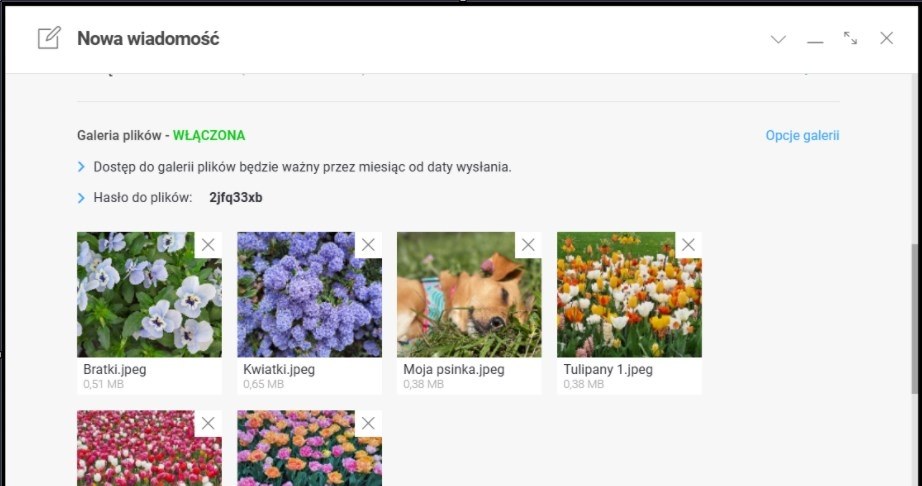Remove Tulipany 1.jpeg from the gallery
The image size is (922, 486).
tap(688, 245)
